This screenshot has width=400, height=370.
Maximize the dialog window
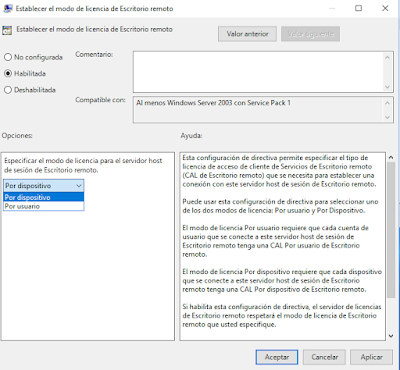click(x=358, y=8)
